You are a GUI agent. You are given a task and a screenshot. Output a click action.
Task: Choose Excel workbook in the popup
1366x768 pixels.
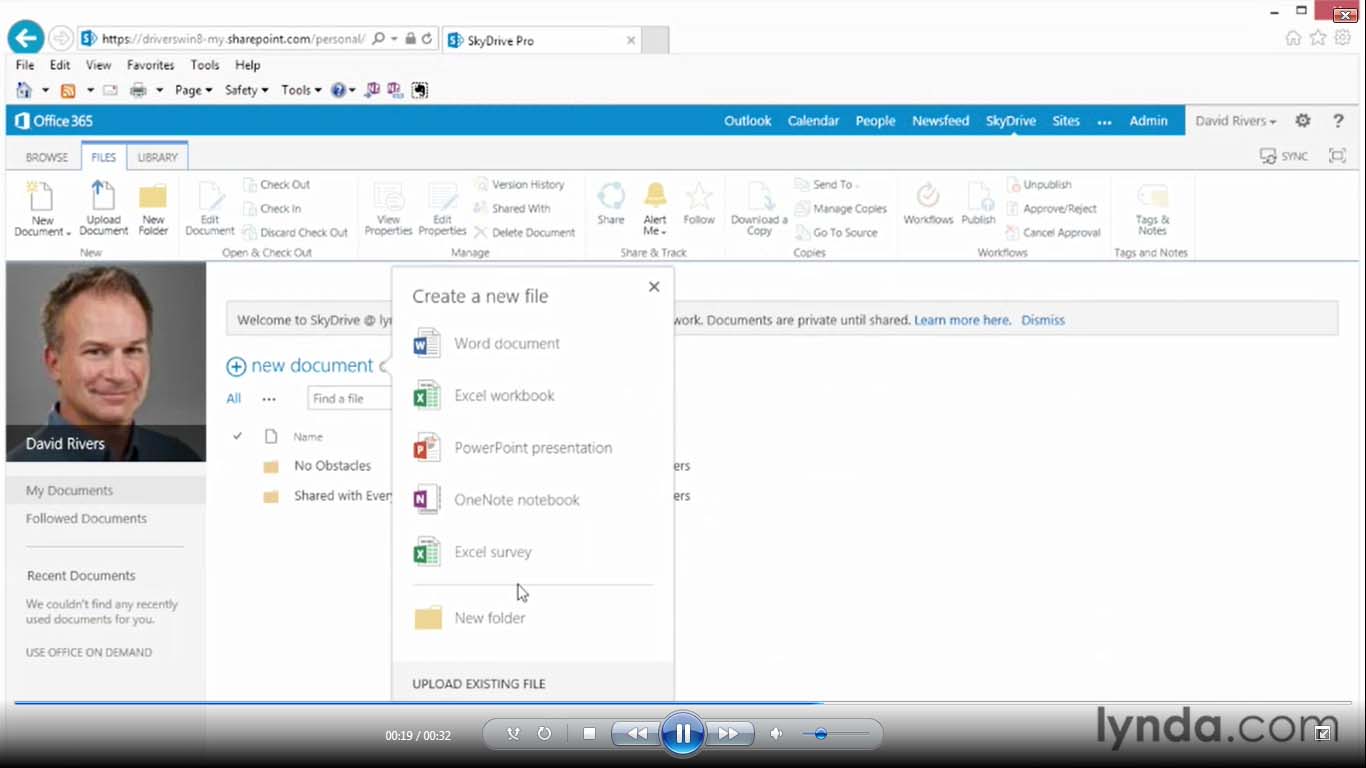click(x=484, y=395)
